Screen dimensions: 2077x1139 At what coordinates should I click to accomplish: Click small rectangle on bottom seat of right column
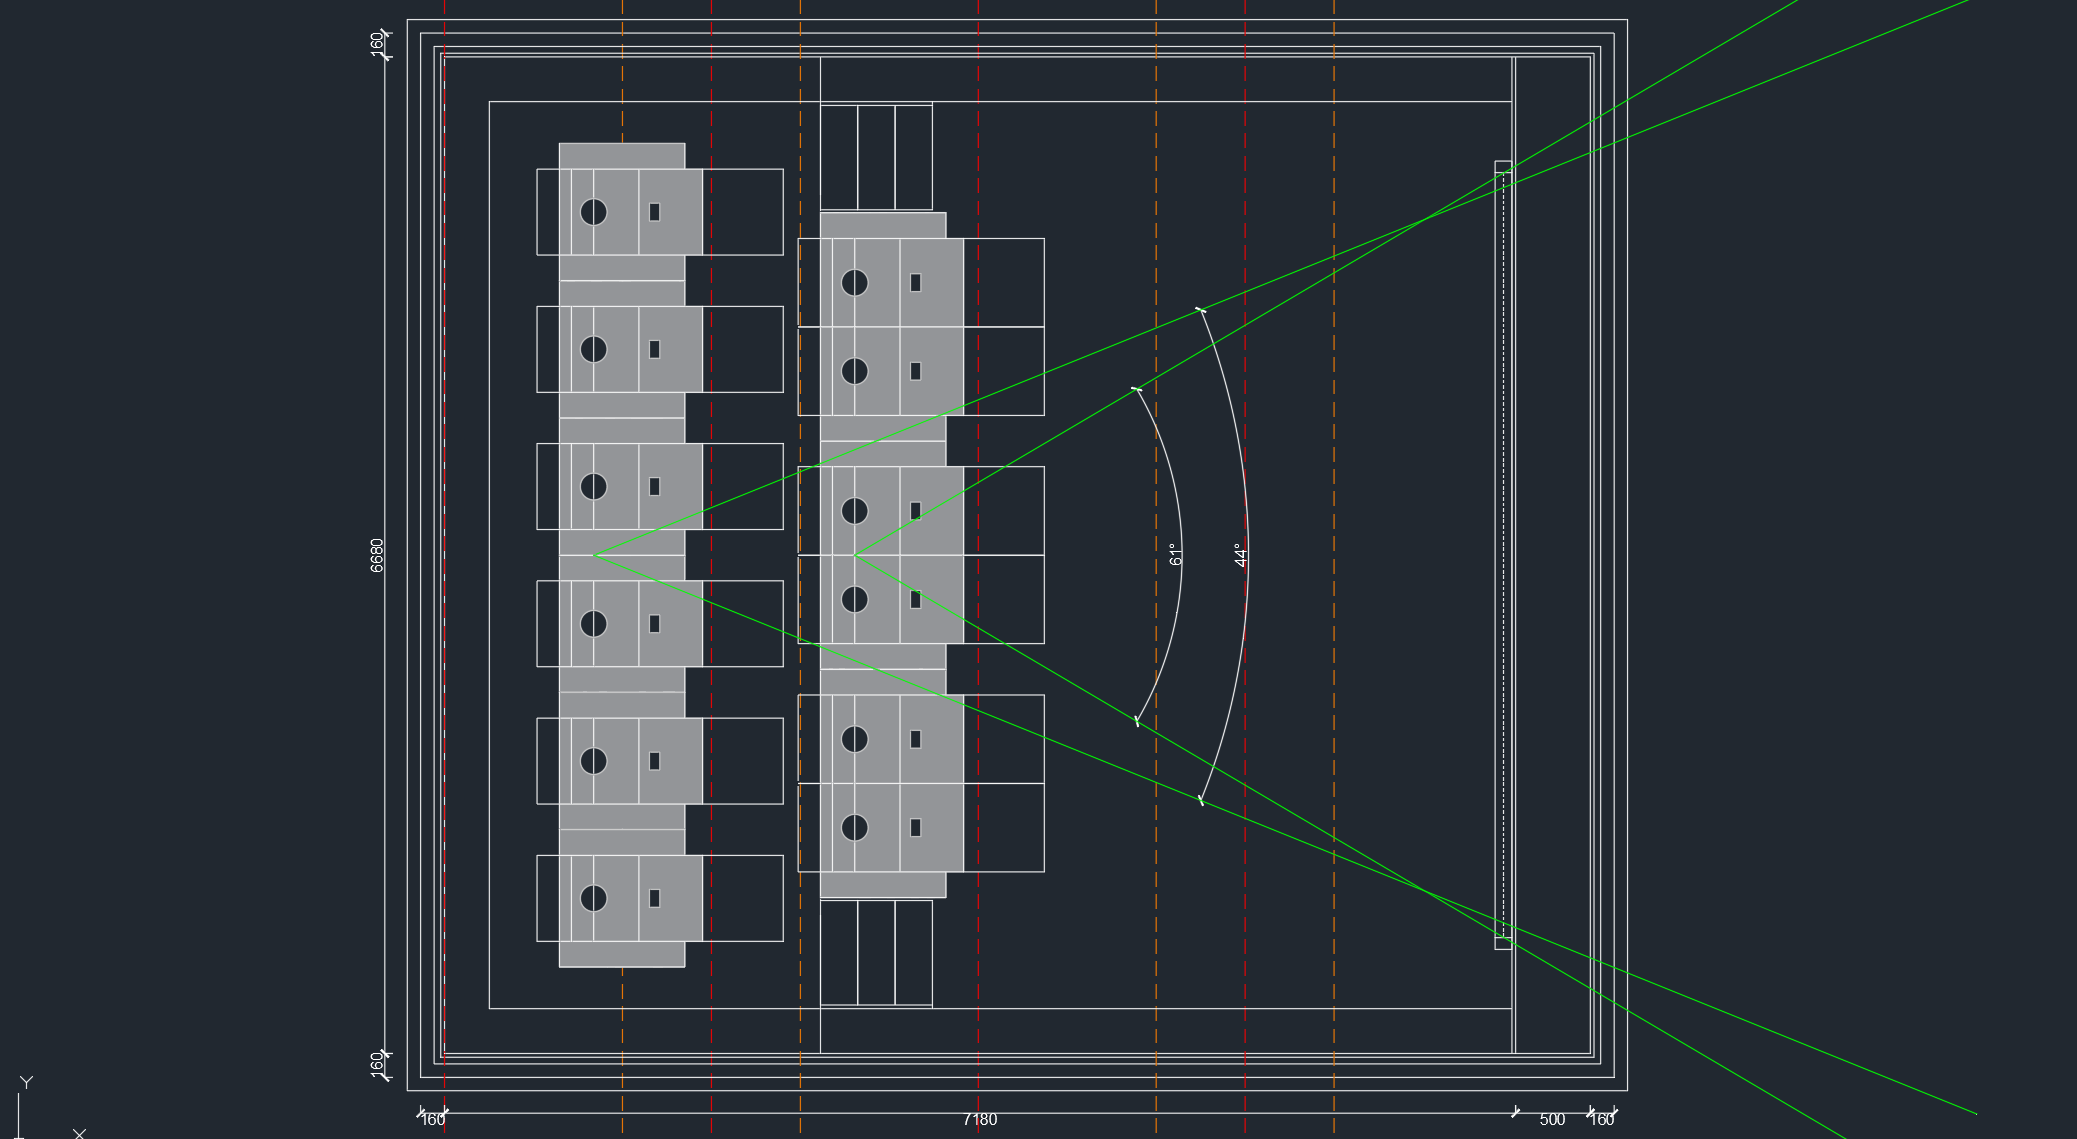[915, 827]
